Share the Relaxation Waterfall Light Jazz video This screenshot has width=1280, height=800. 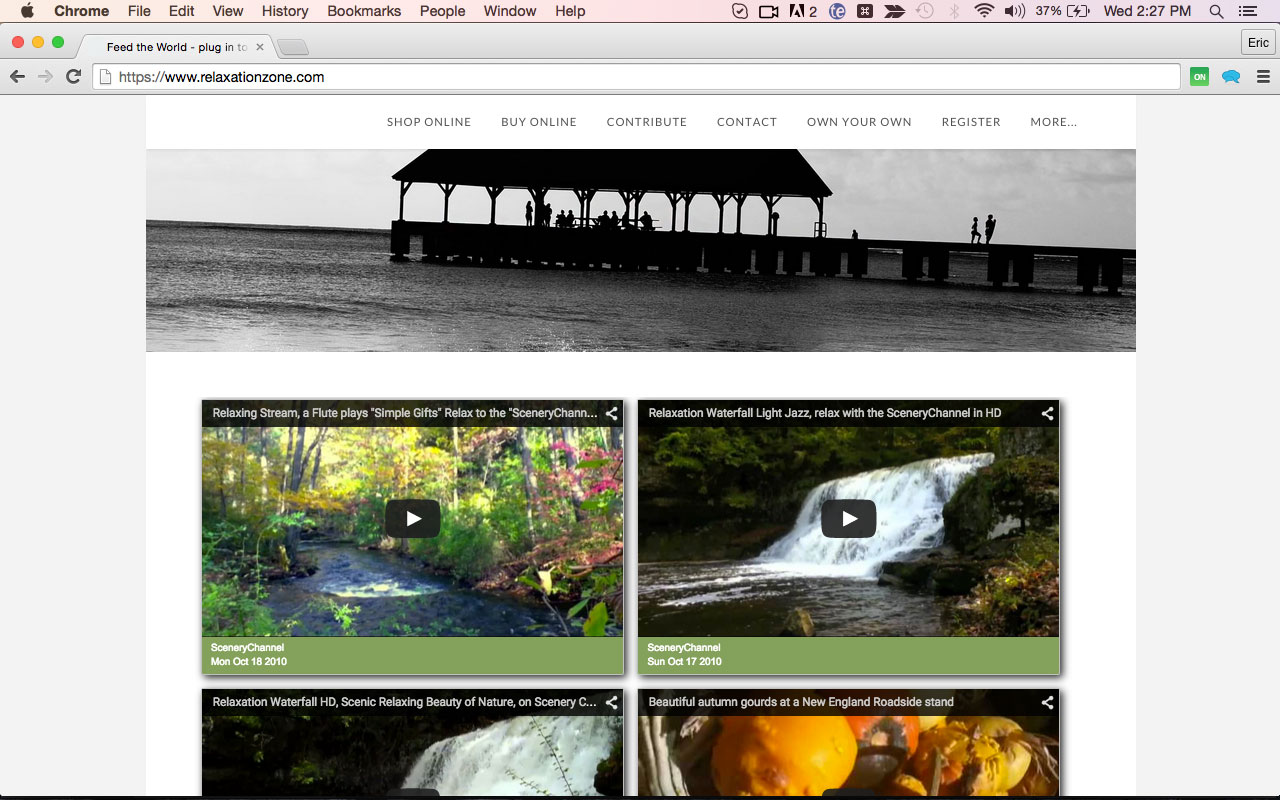coord(1047,413)
